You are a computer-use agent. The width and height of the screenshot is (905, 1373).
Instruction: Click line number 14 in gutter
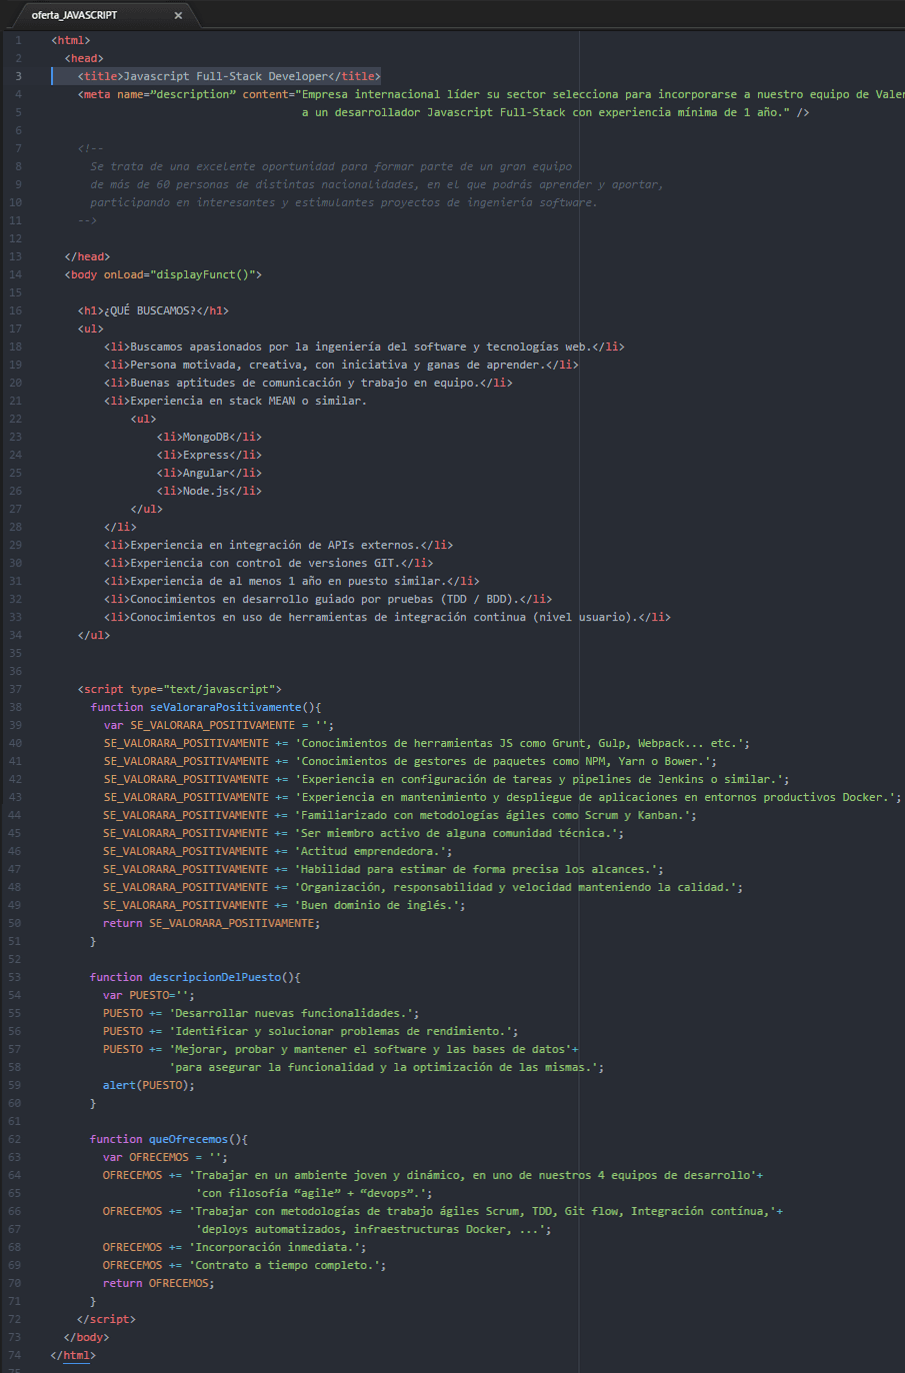[15, 274]
